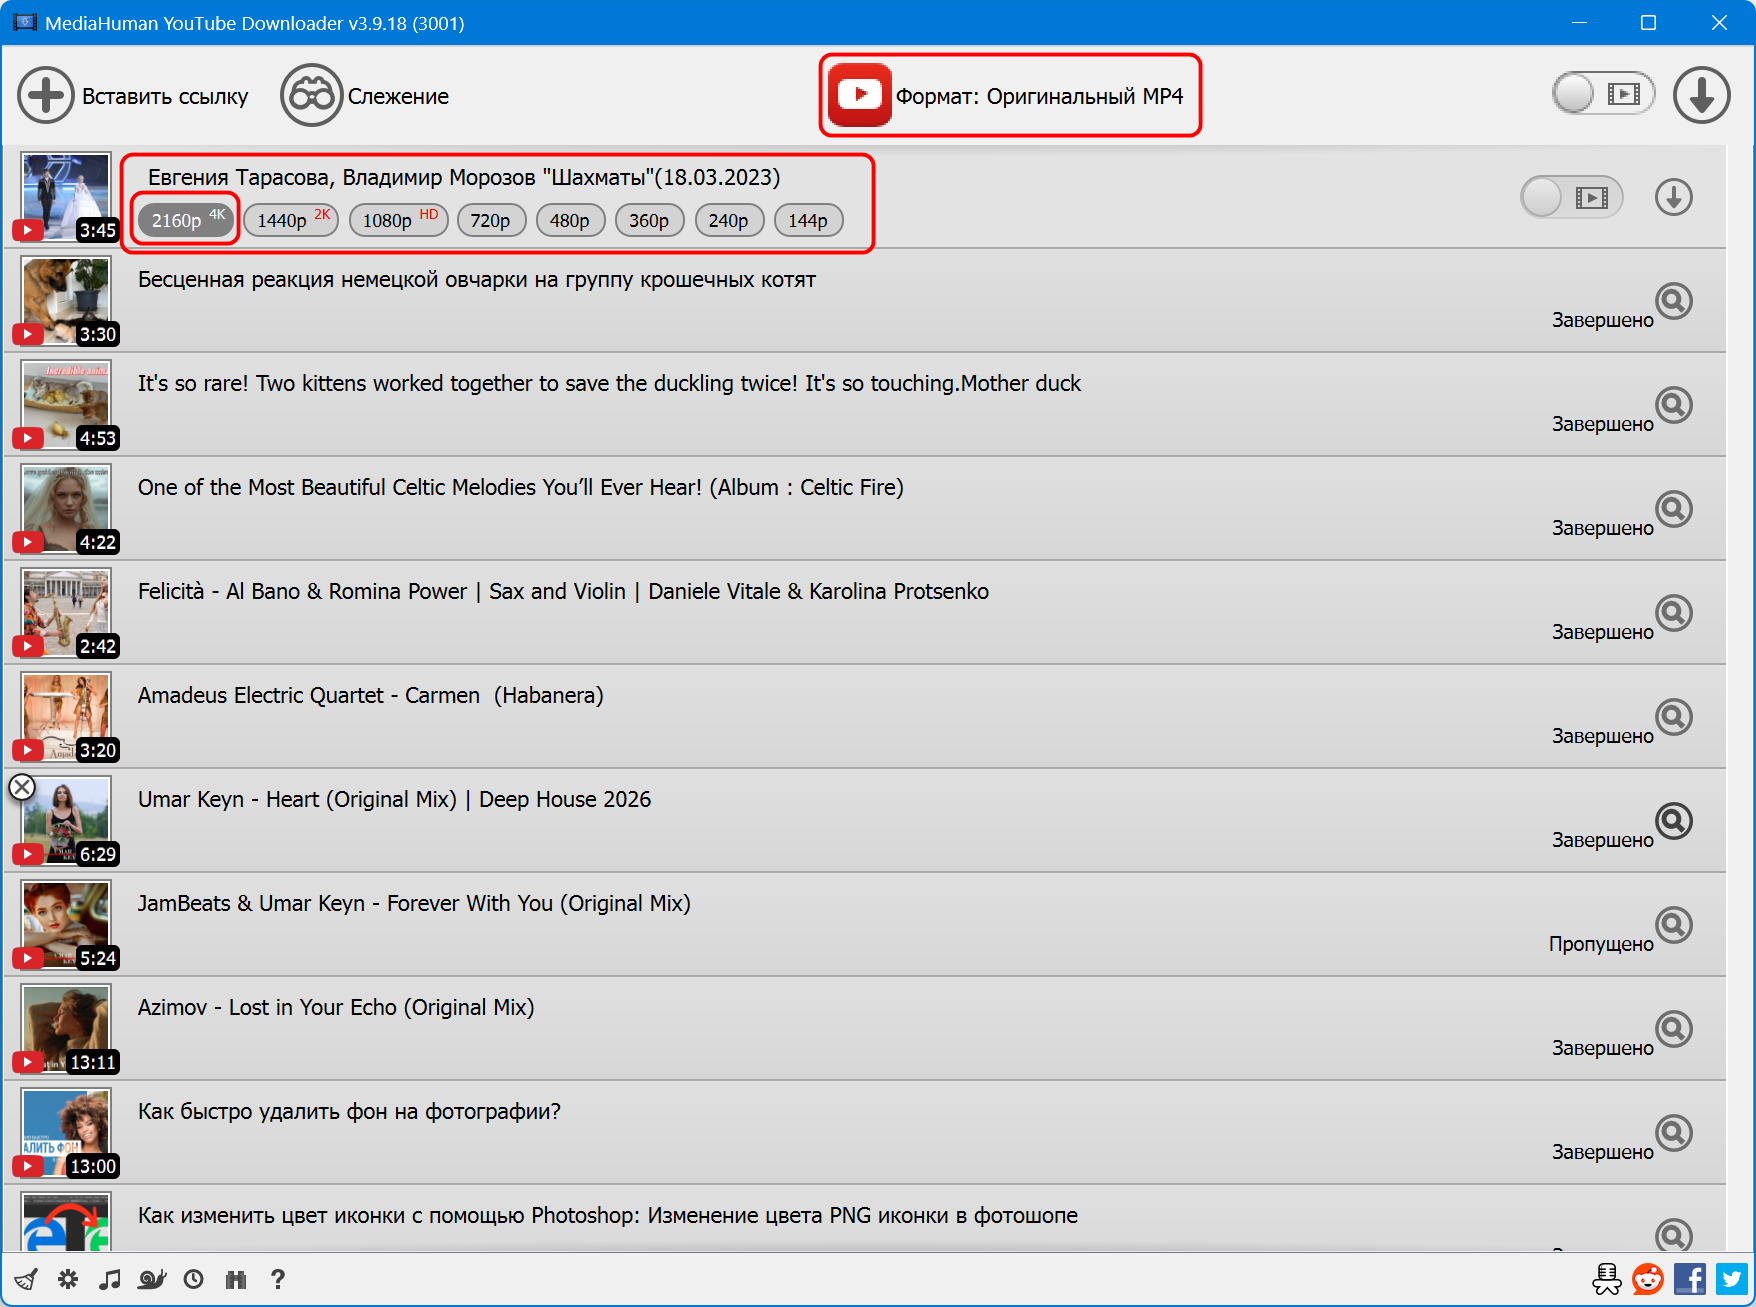Open the clock history icon
This screenshot has height=1307, width=1756.
tap(194, 1279)
